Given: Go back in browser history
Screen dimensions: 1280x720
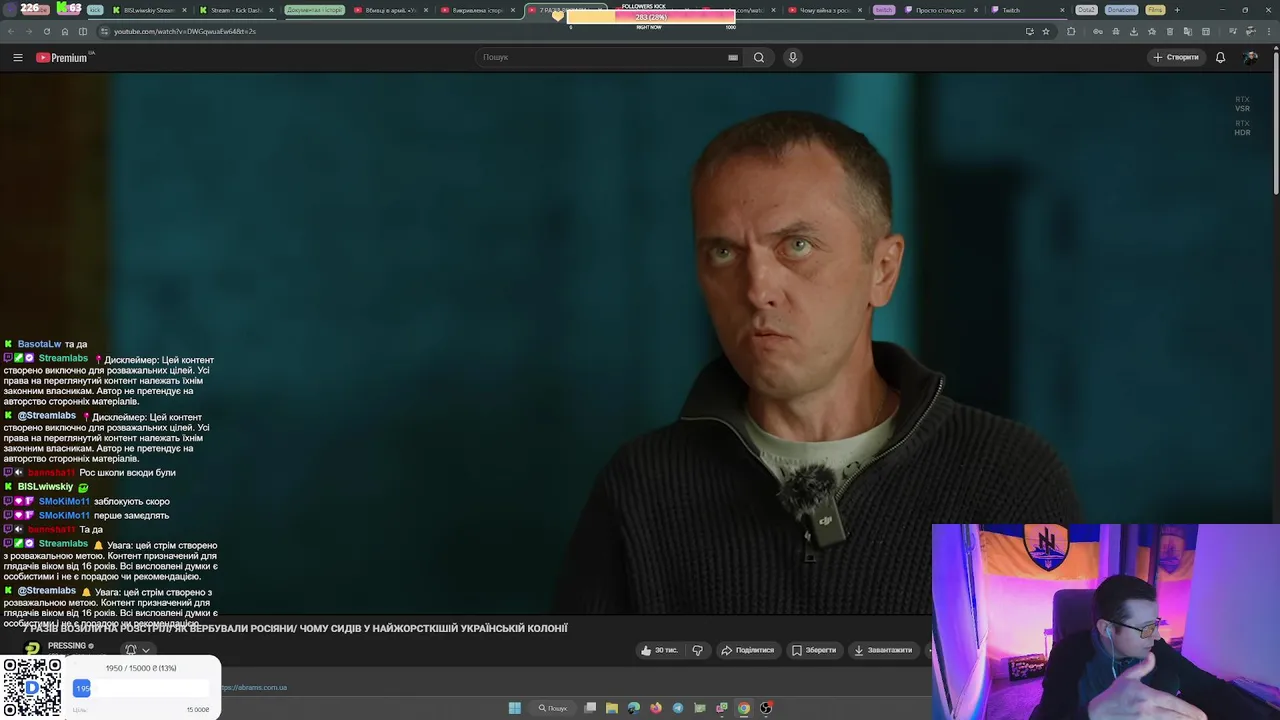Looking at the screenshot, I should [11, 31].
